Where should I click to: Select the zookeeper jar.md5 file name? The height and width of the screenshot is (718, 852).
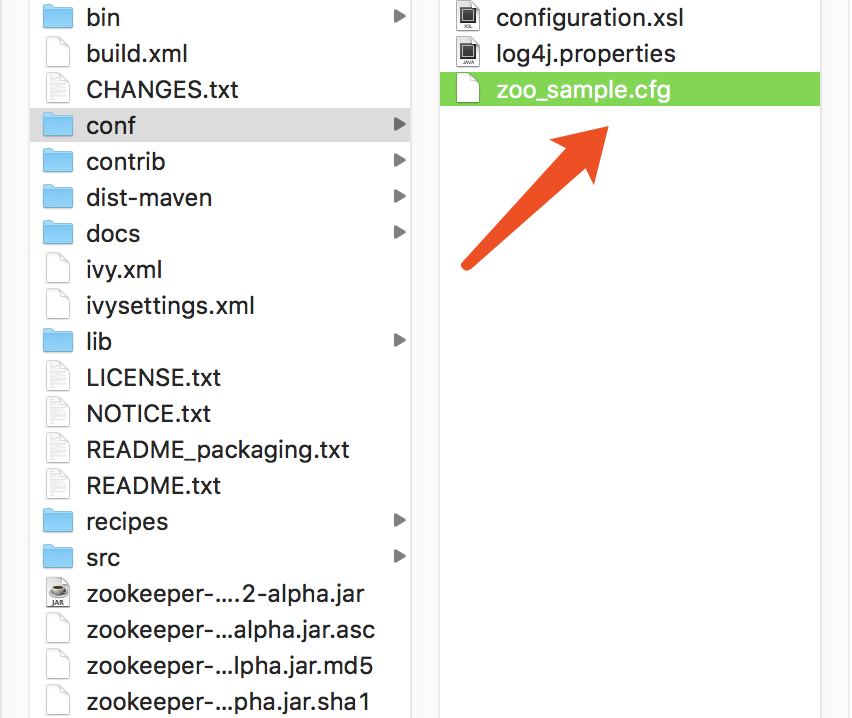point(230,665)
